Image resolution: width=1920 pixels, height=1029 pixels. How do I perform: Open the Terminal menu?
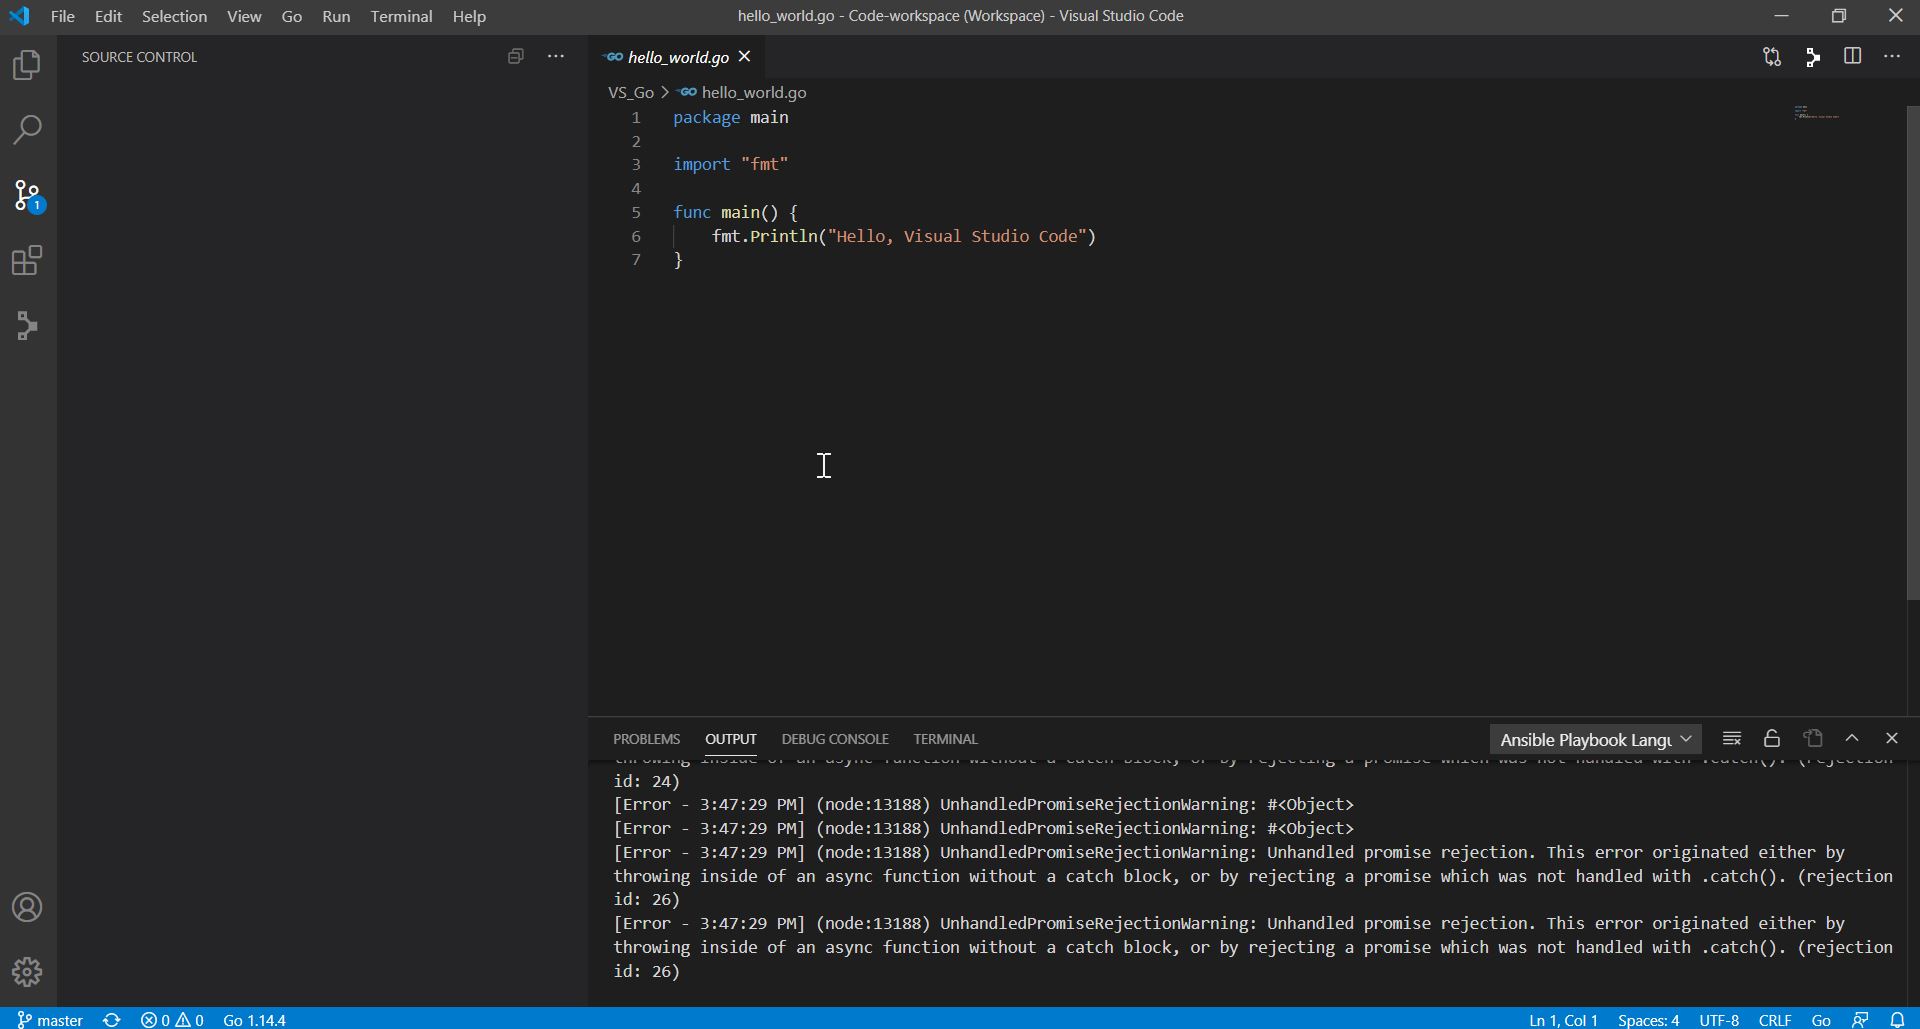(402, 16)
